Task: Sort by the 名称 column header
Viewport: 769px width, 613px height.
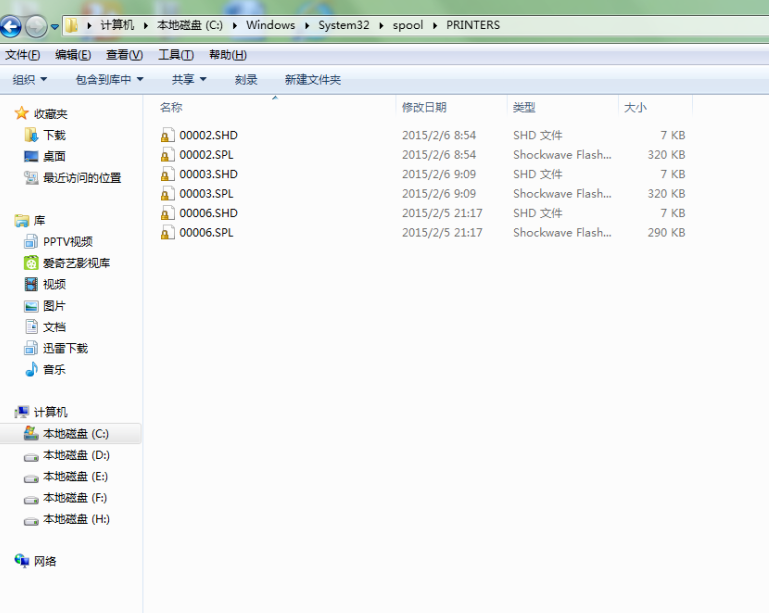Action: (x=171, y=107)
